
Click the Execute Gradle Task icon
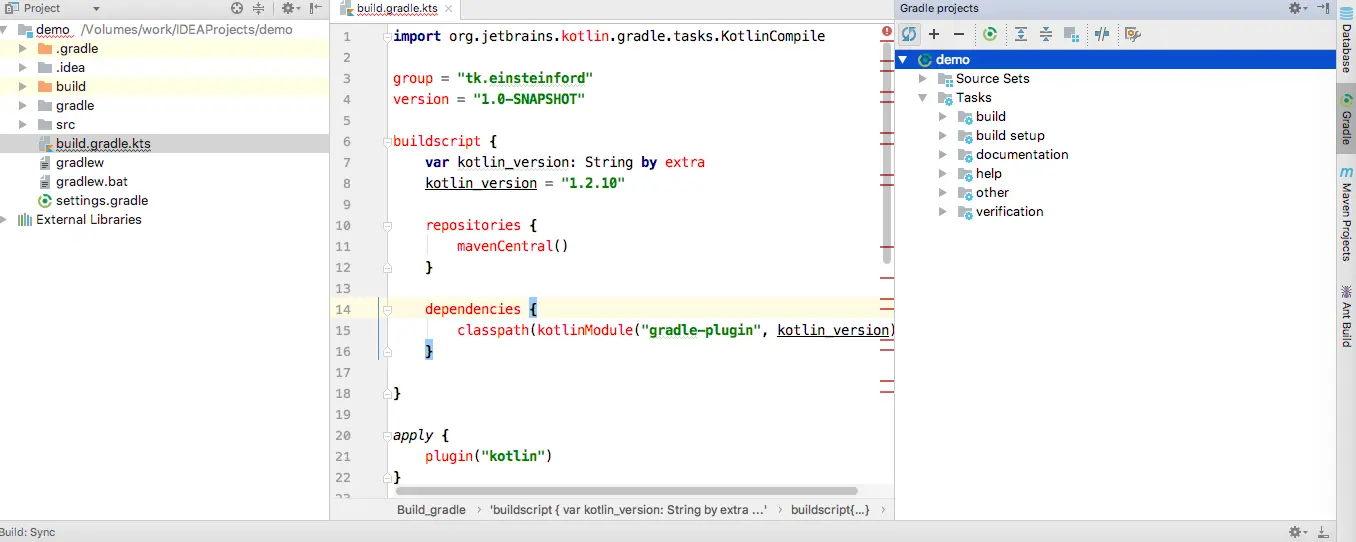(x=990, y=34)
